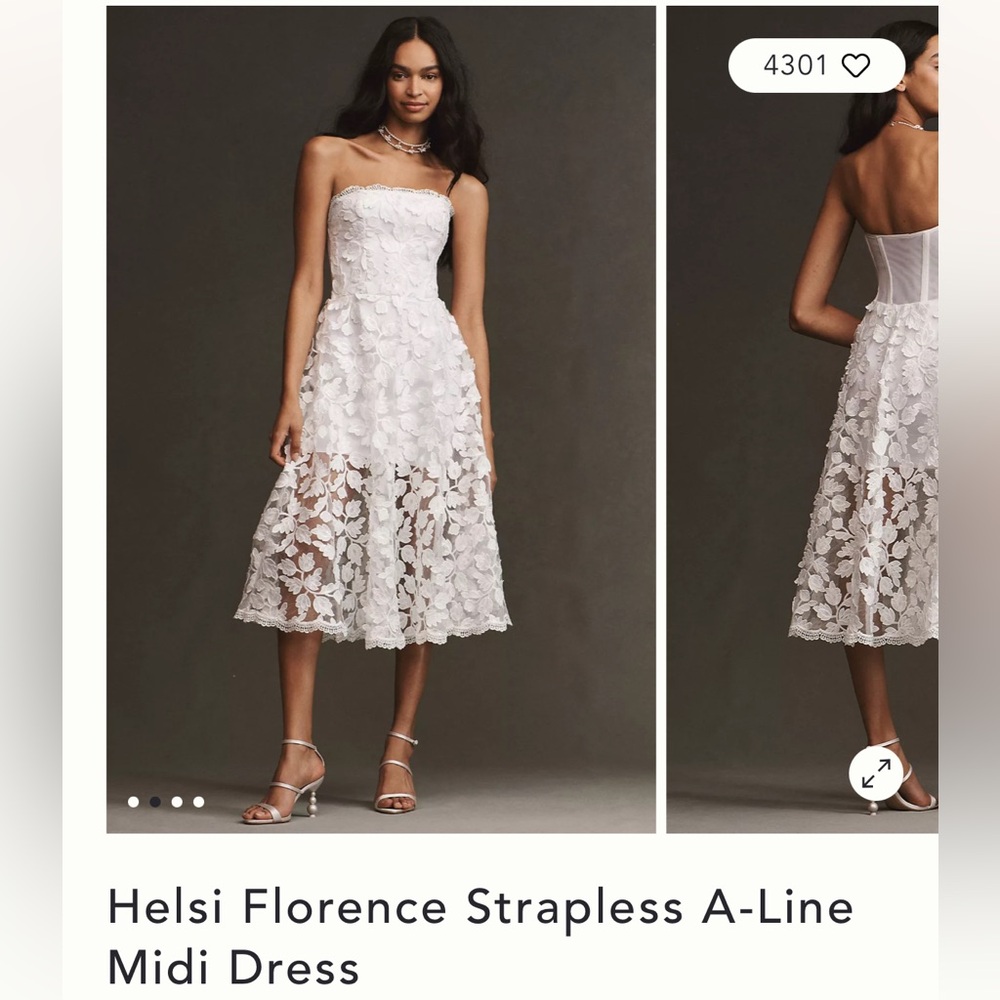Select the first carousel pagination dot
The width and height of the screenshot is (1000, 1000).
(x=132, y=802)
